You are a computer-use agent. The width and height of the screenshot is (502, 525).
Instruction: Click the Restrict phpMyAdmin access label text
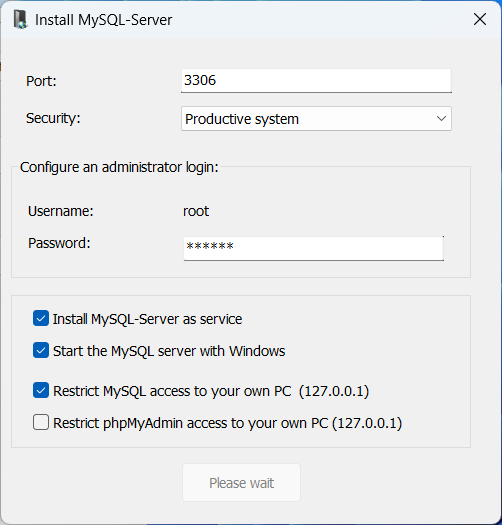pos(227,423)
